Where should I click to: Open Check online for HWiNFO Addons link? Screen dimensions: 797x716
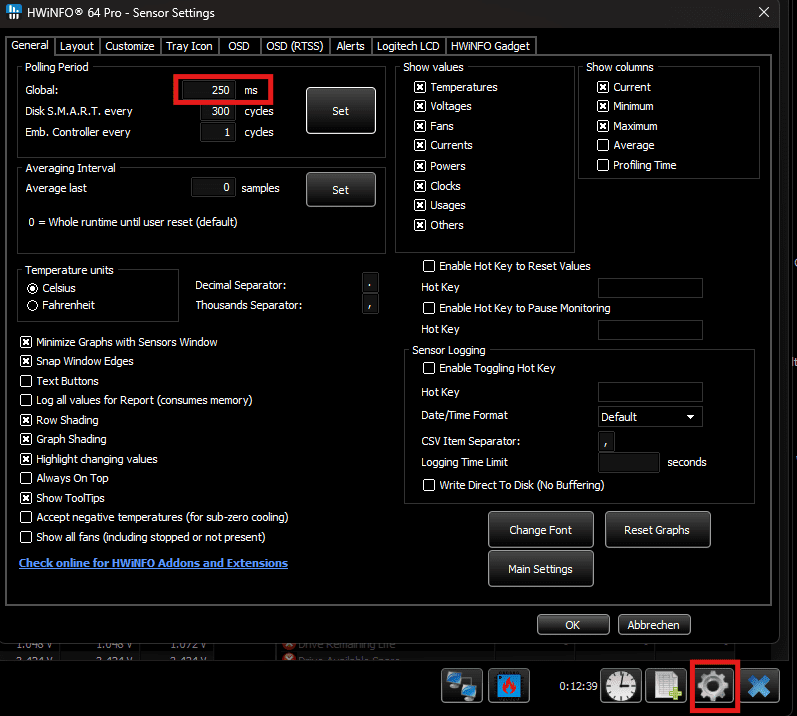pyautogui.click(x=154, y=563)
